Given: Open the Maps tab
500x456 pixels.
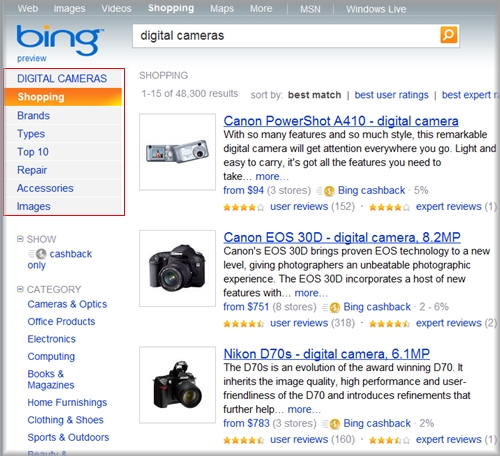Looking at the screenshot, I should [222, 9].
